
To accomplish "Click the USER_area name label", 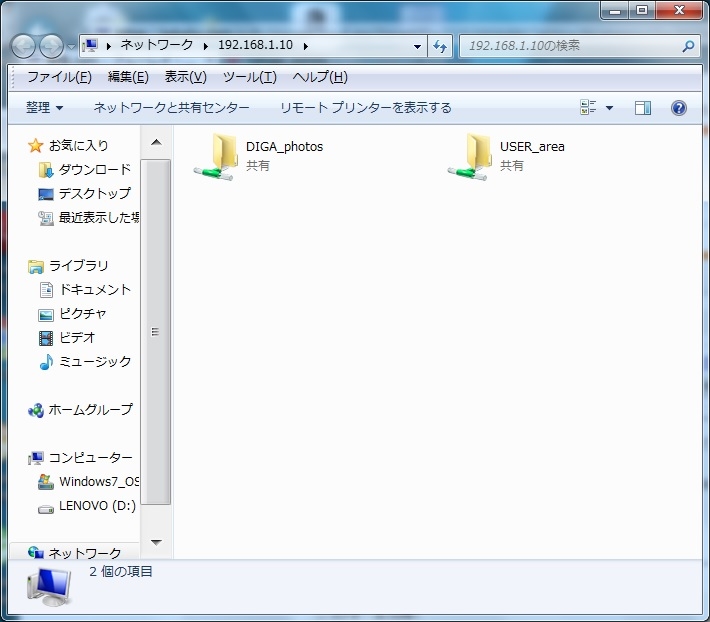I will [x=532, y=147].
